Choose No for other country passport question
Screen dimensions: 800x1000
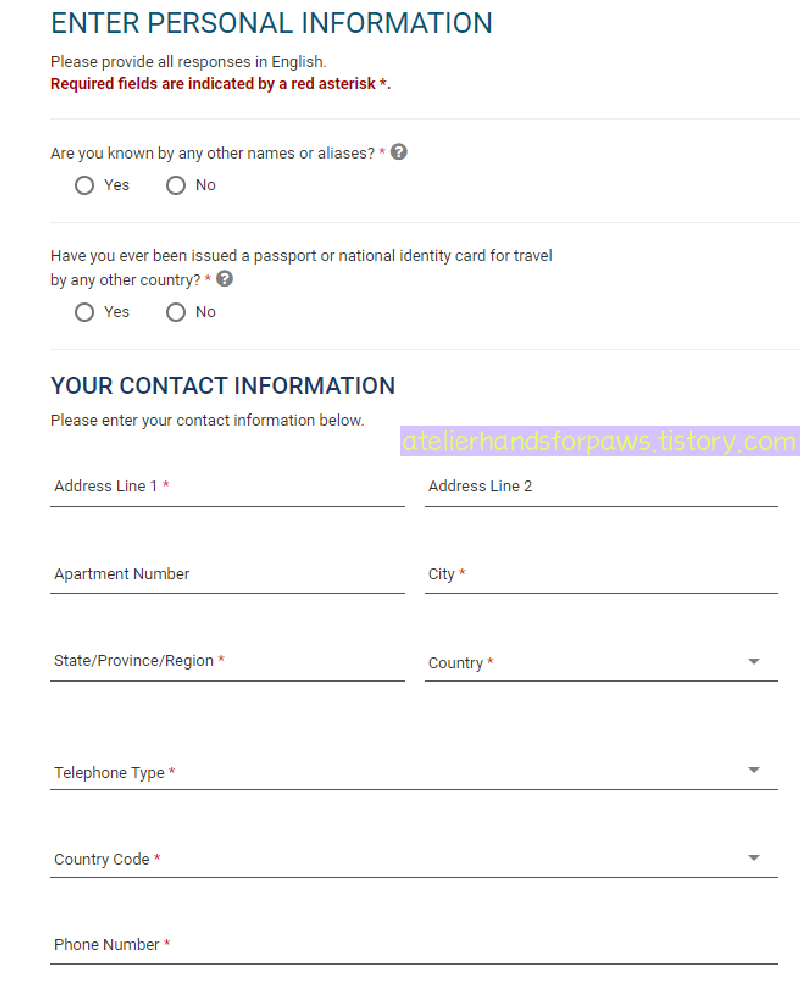pos(175,312)
